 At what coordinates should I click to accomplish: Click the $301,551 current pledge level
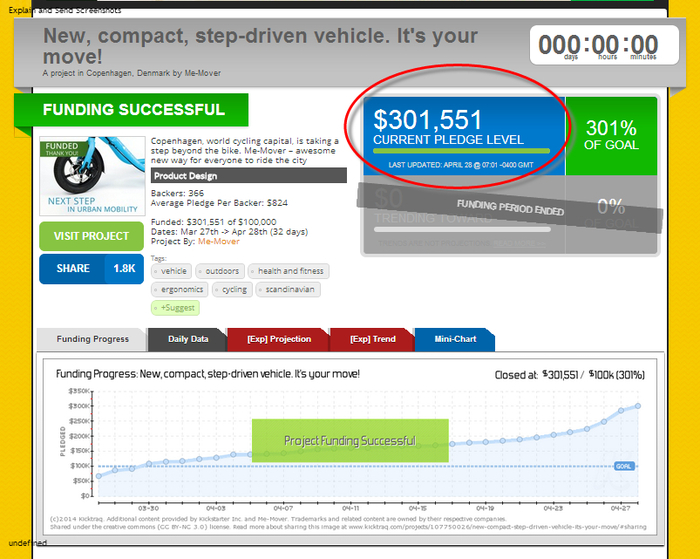[428, 120]
